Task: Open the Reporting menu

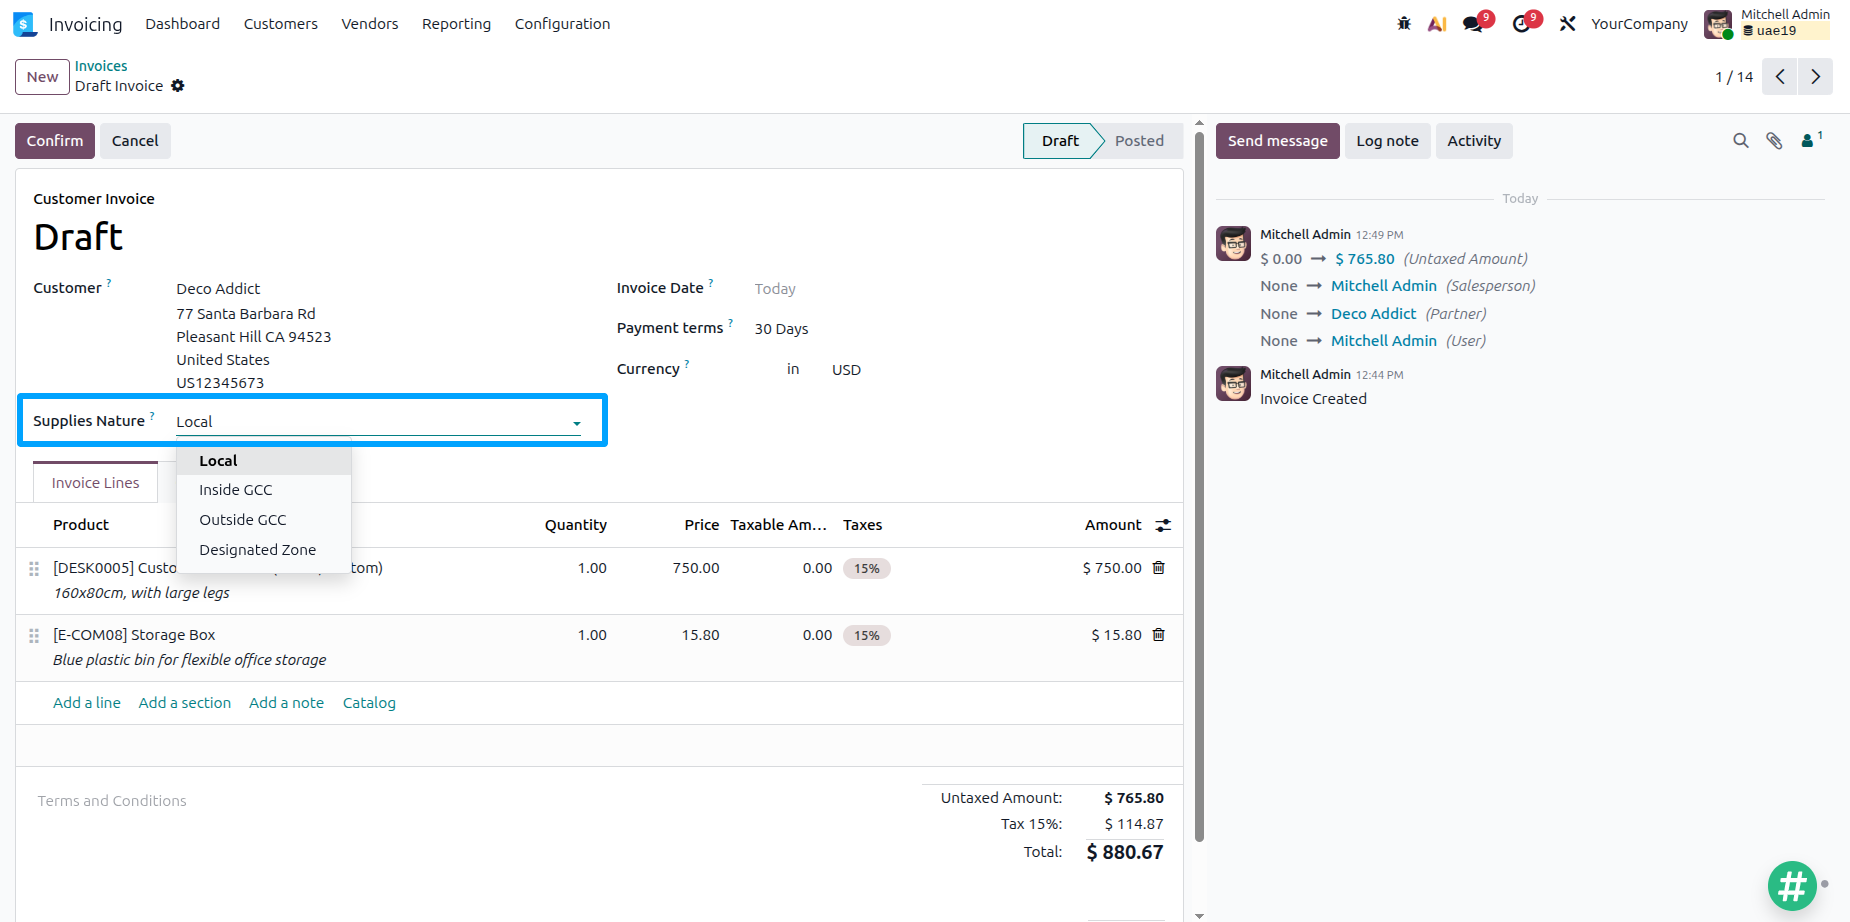Action: [x=456, y=24]
